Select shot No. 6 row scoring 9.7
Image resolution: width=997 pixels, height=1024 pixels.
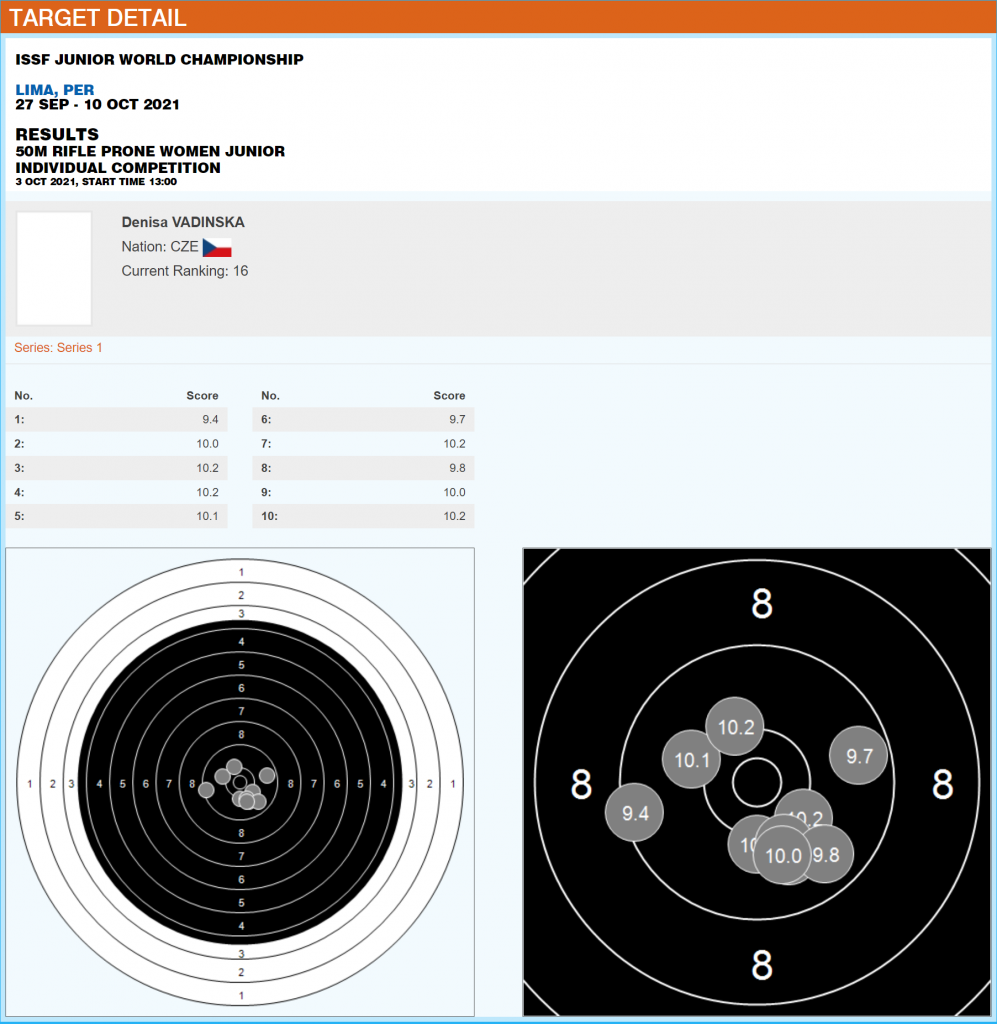tap(363, 420)
